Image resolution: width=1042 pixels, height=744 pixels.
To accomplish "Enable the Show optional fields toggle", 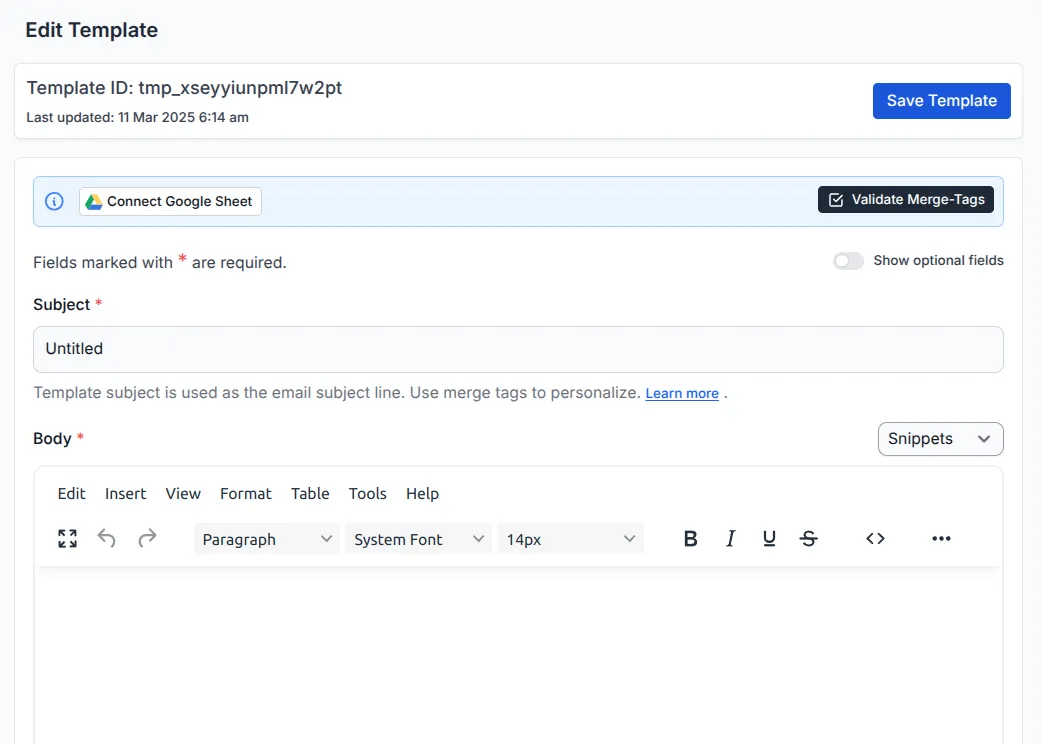I will tap(848, 260).
